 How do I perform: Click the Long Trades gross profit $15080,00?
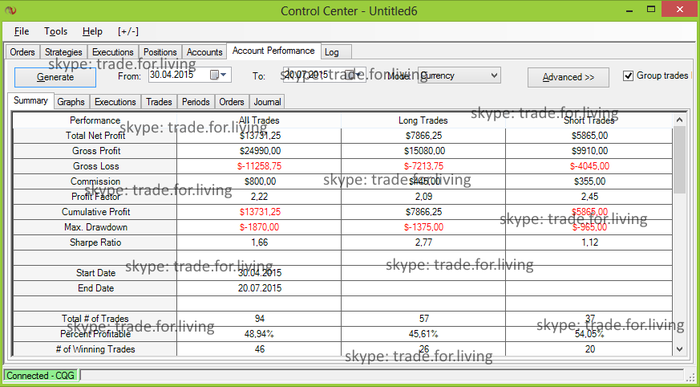click(x=424, y=151)
